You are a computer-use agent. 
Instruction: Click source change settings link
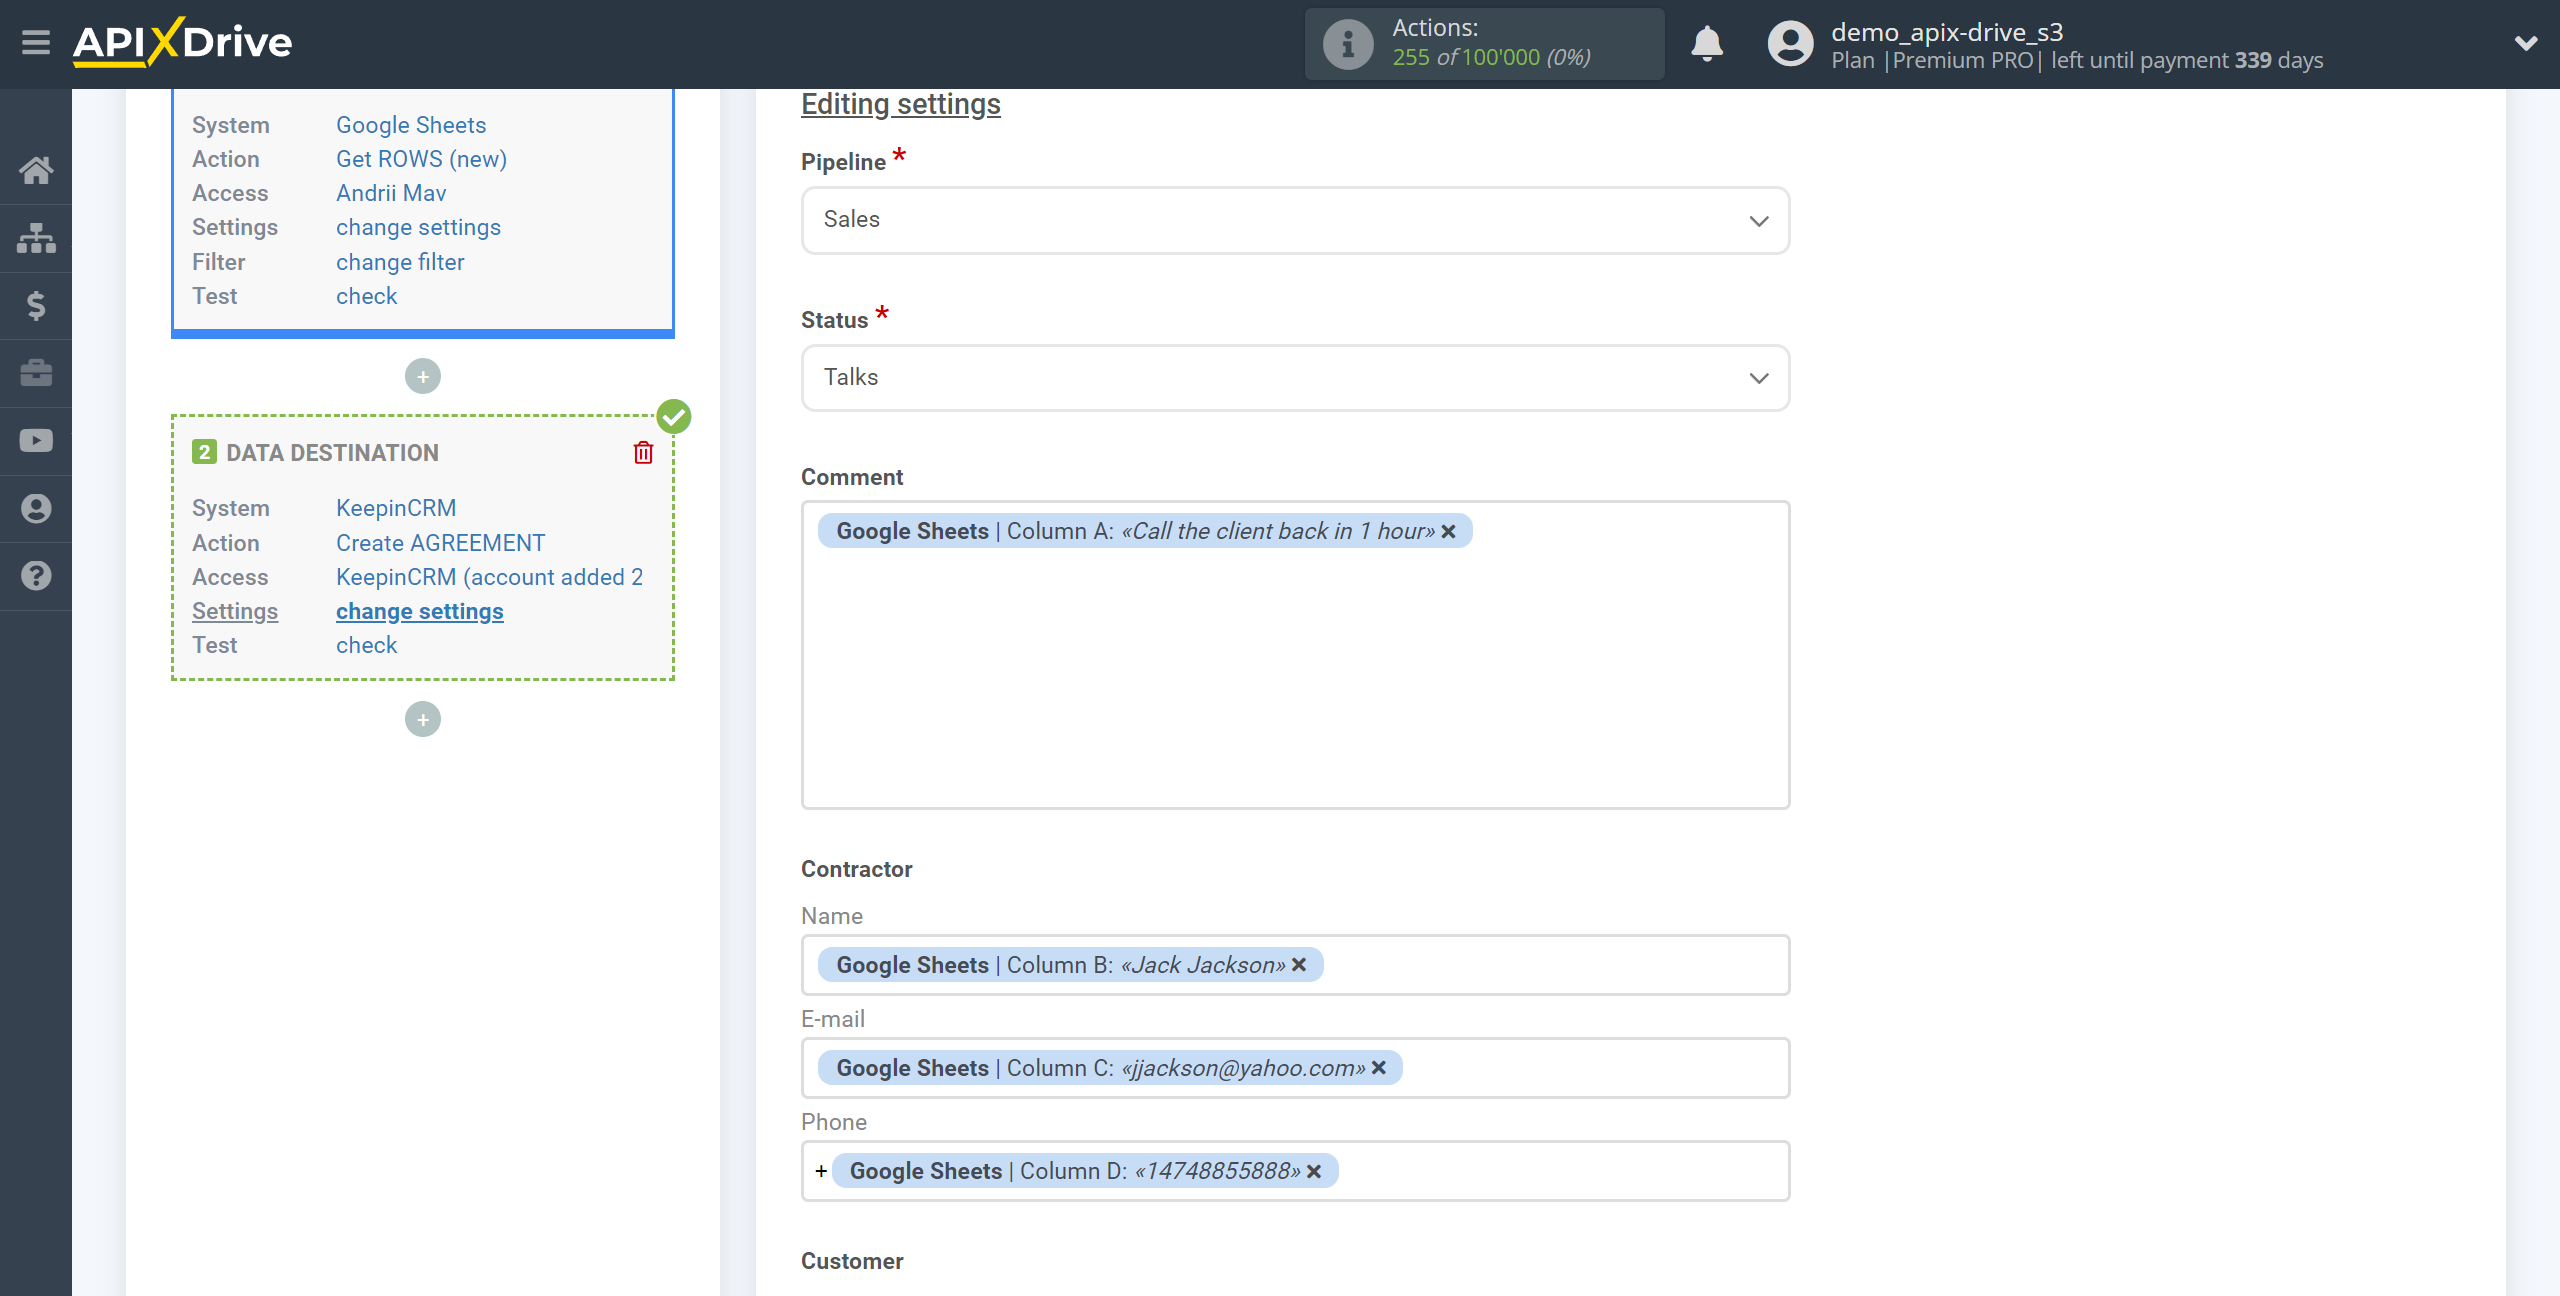(418, 227)
